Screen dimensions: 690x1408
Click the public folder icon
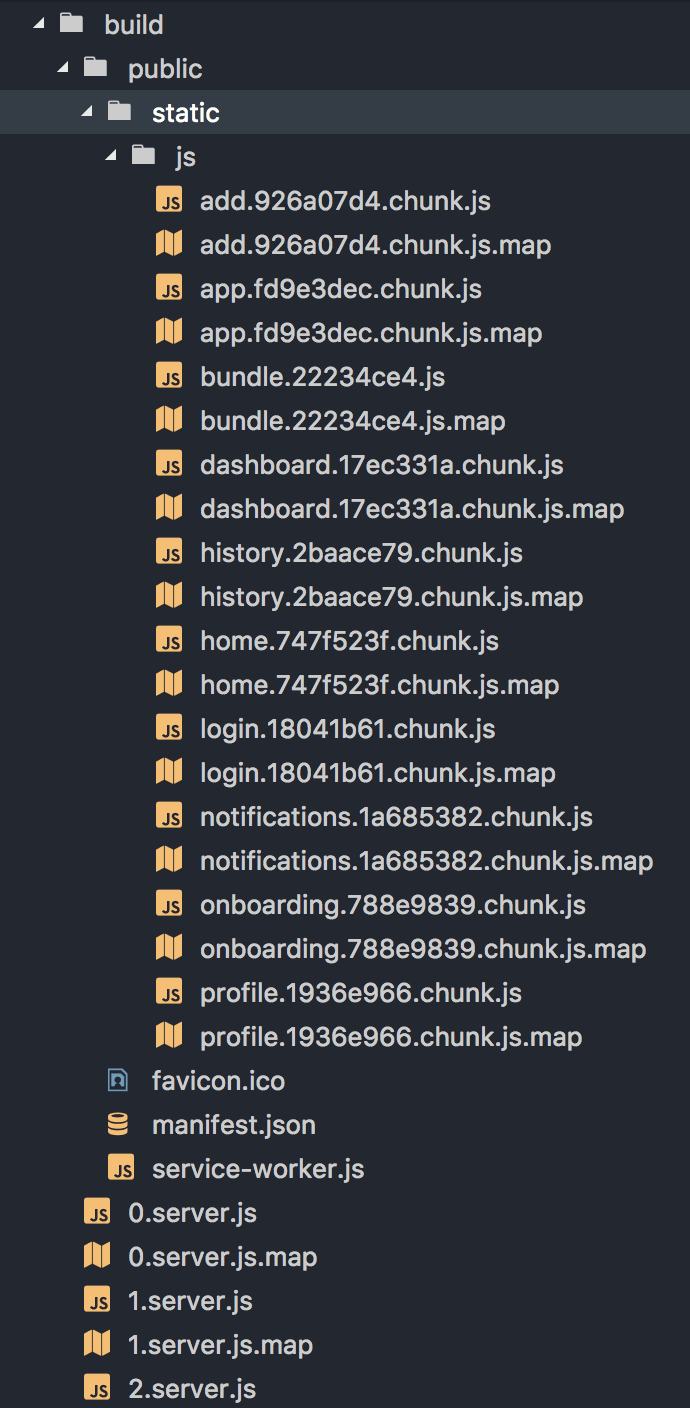pyautogui.click(x=96, y=67)
